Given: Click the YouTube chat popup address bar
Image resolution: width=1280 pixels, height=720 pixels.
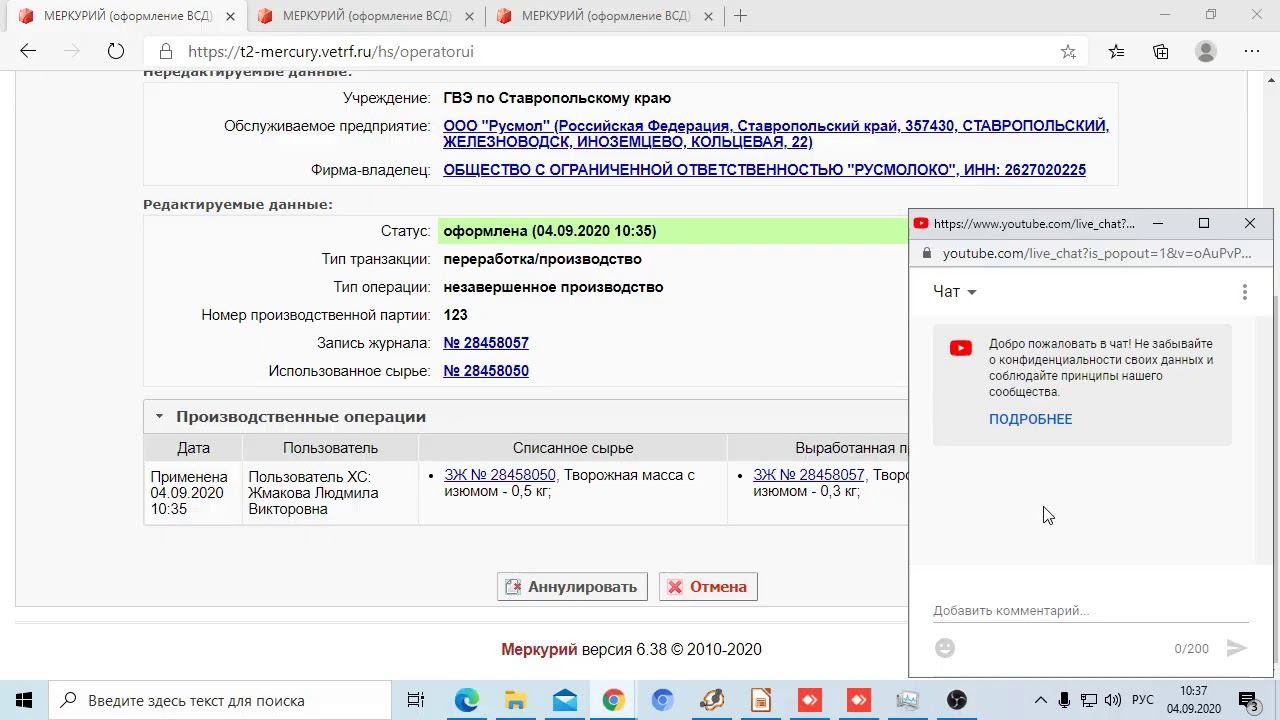Looking at the screenshot, I should (x=1097, y=254).
